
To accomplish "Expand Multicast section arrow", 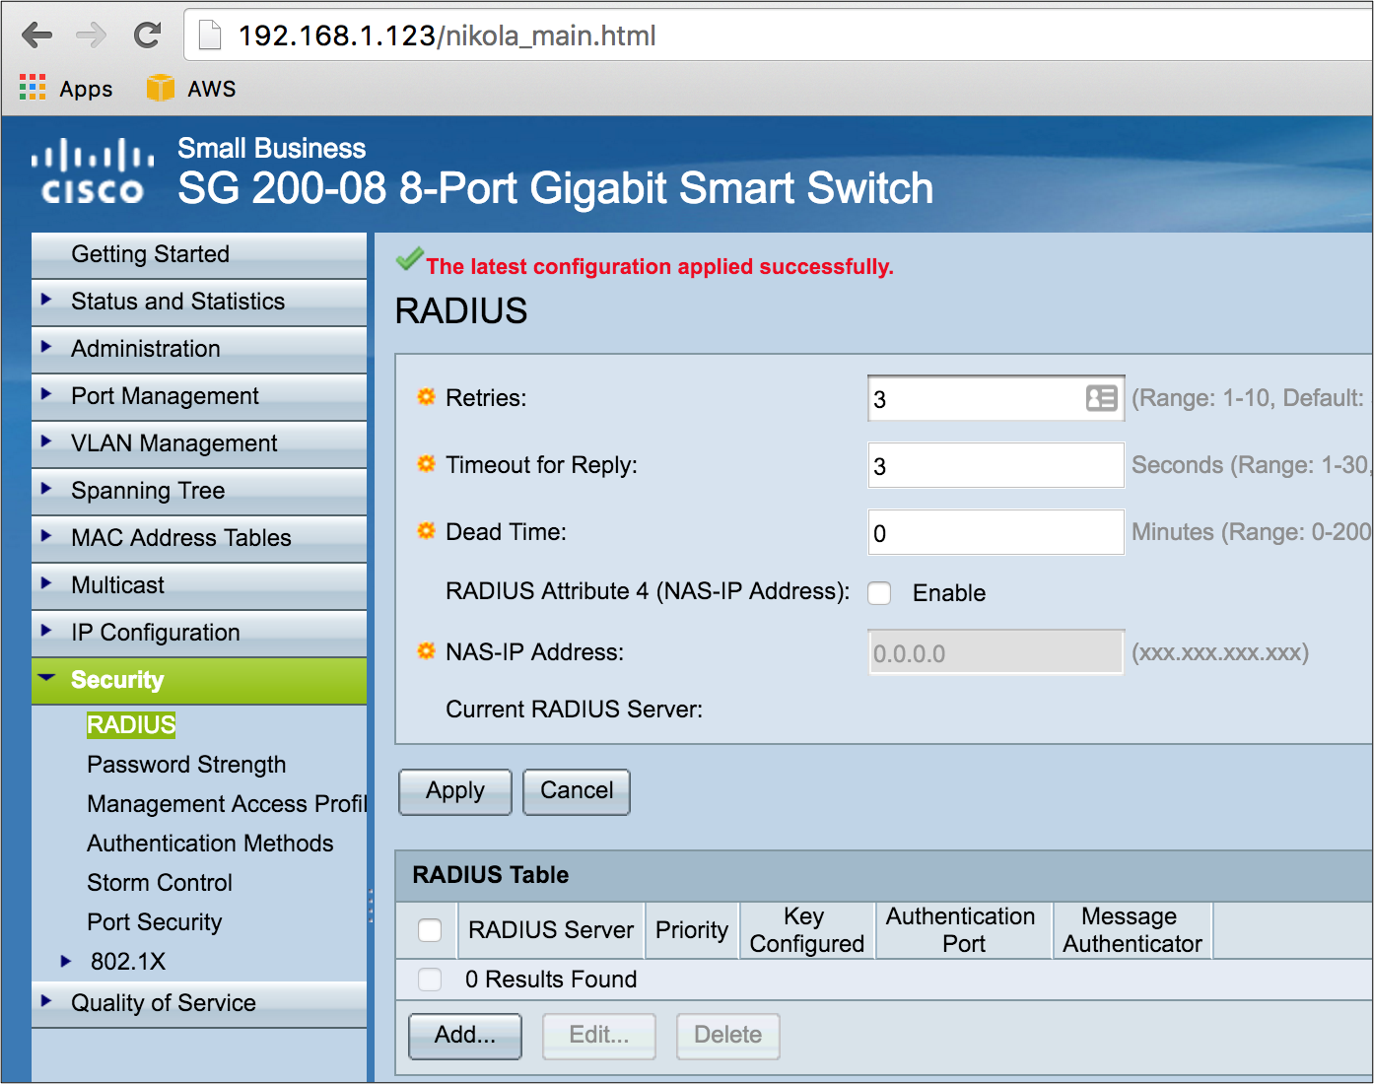I will [x=46, y=583].
